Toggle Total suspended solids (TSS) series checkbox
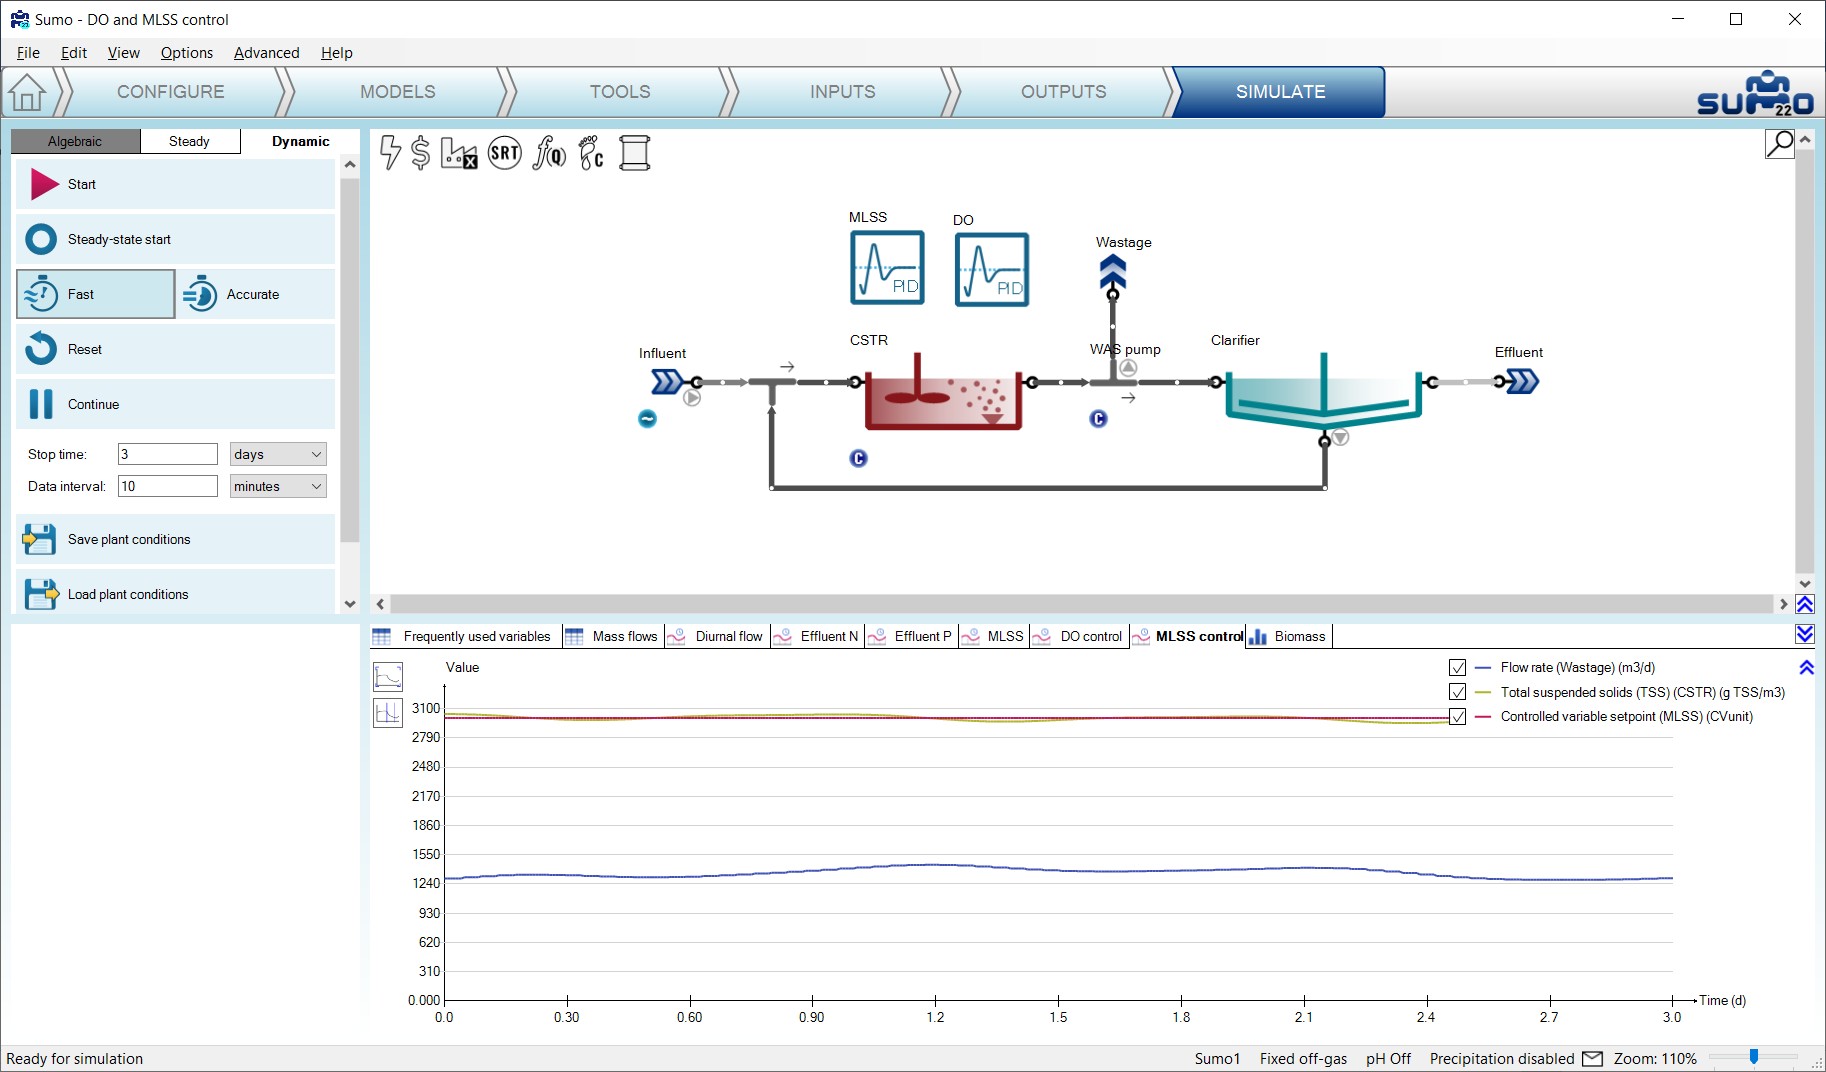 tap(1457, 692)
